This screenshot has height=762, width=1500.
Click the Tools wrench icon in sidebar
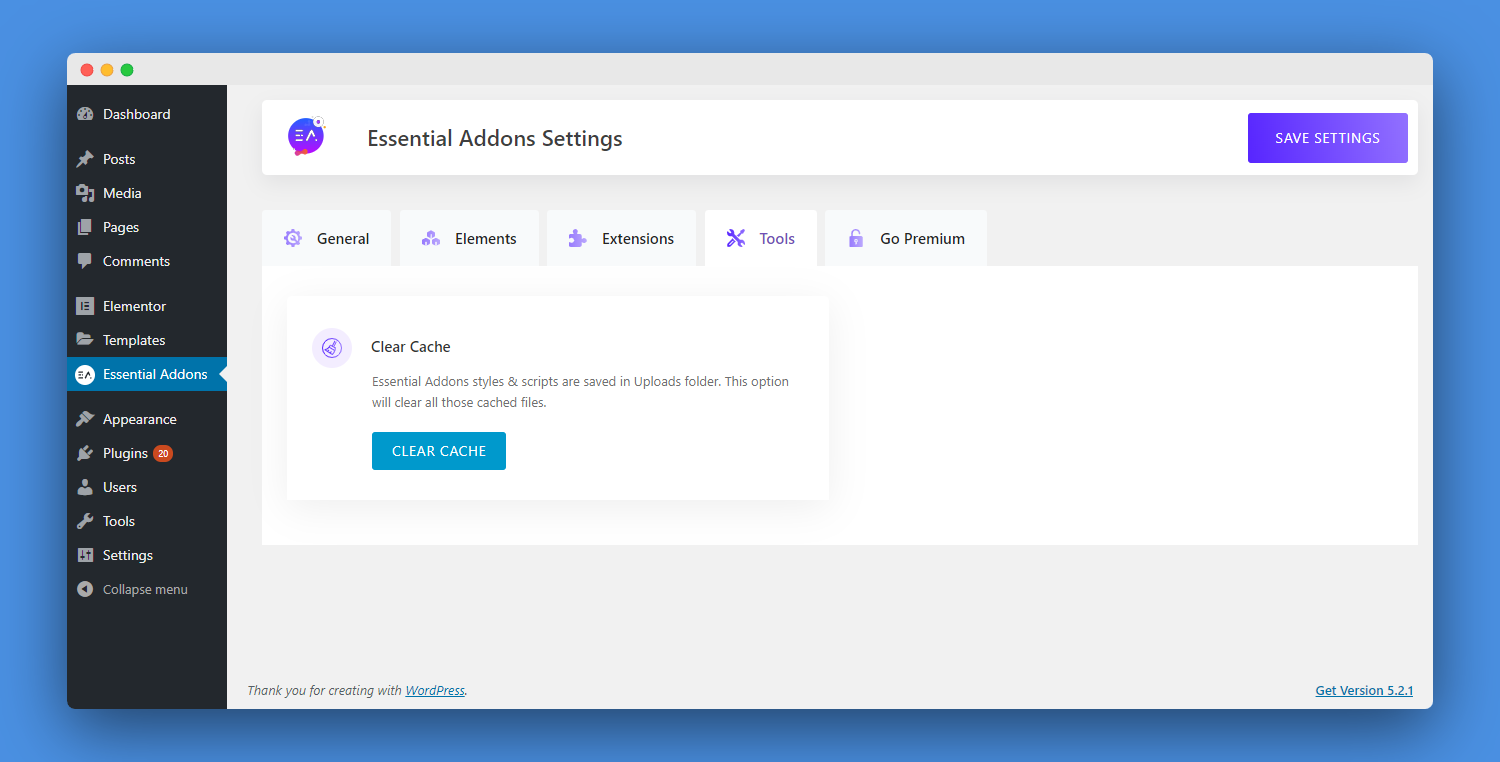(x=85, y=521)
